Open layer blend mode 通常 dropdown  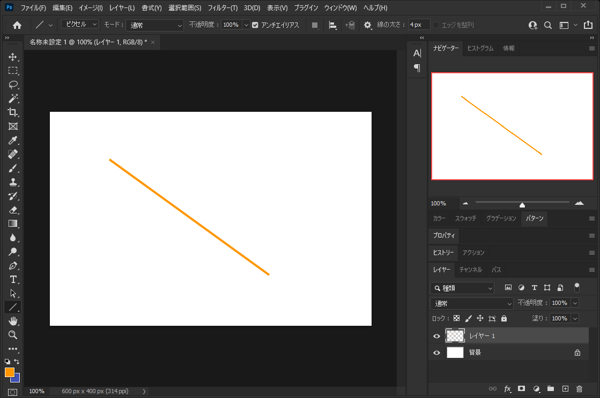tap(471, 303)
